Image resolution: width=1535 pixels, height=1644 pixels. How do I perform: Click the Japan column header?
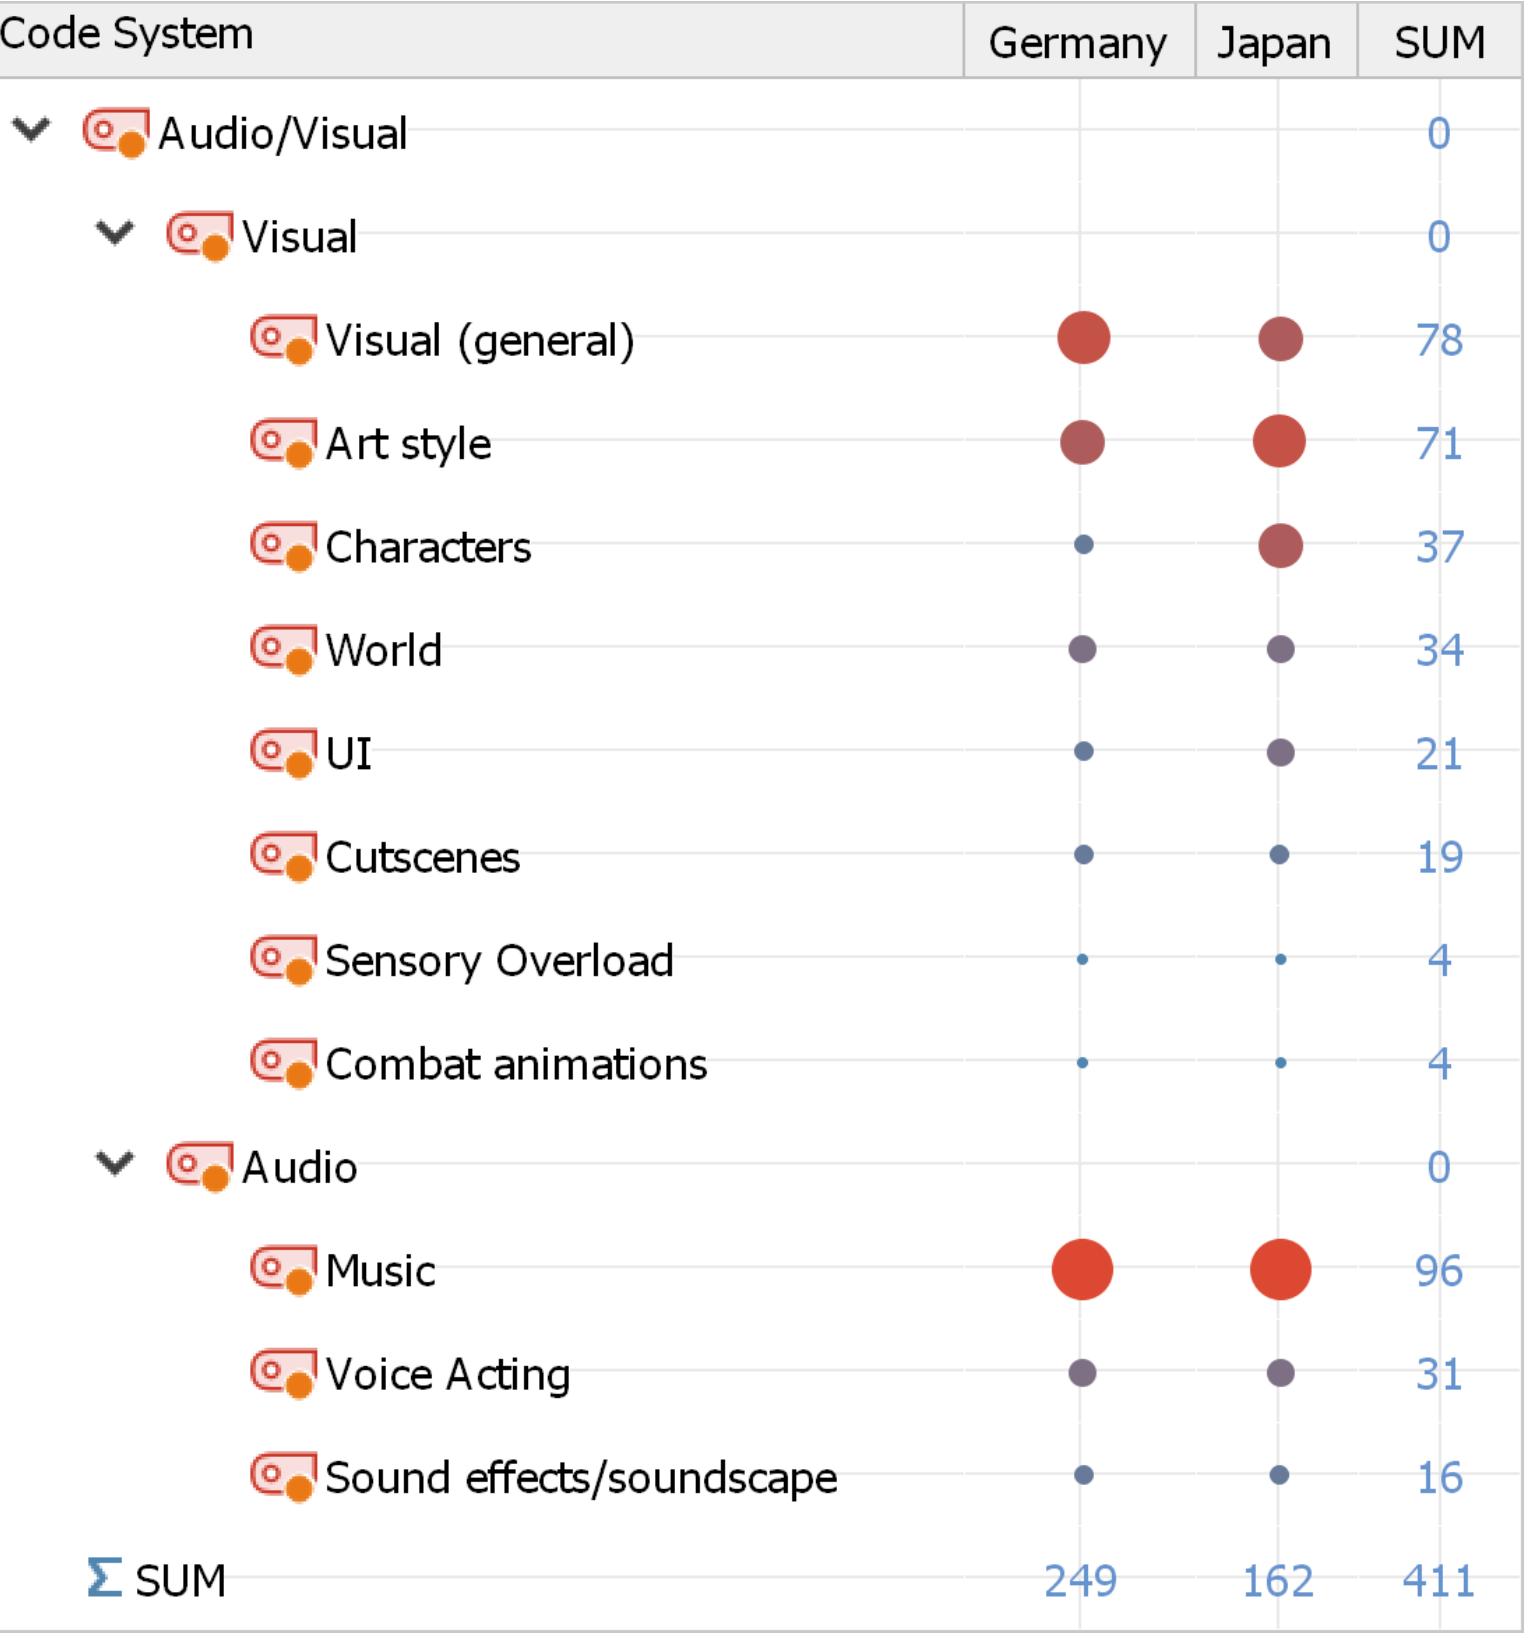click(1274, 43)
